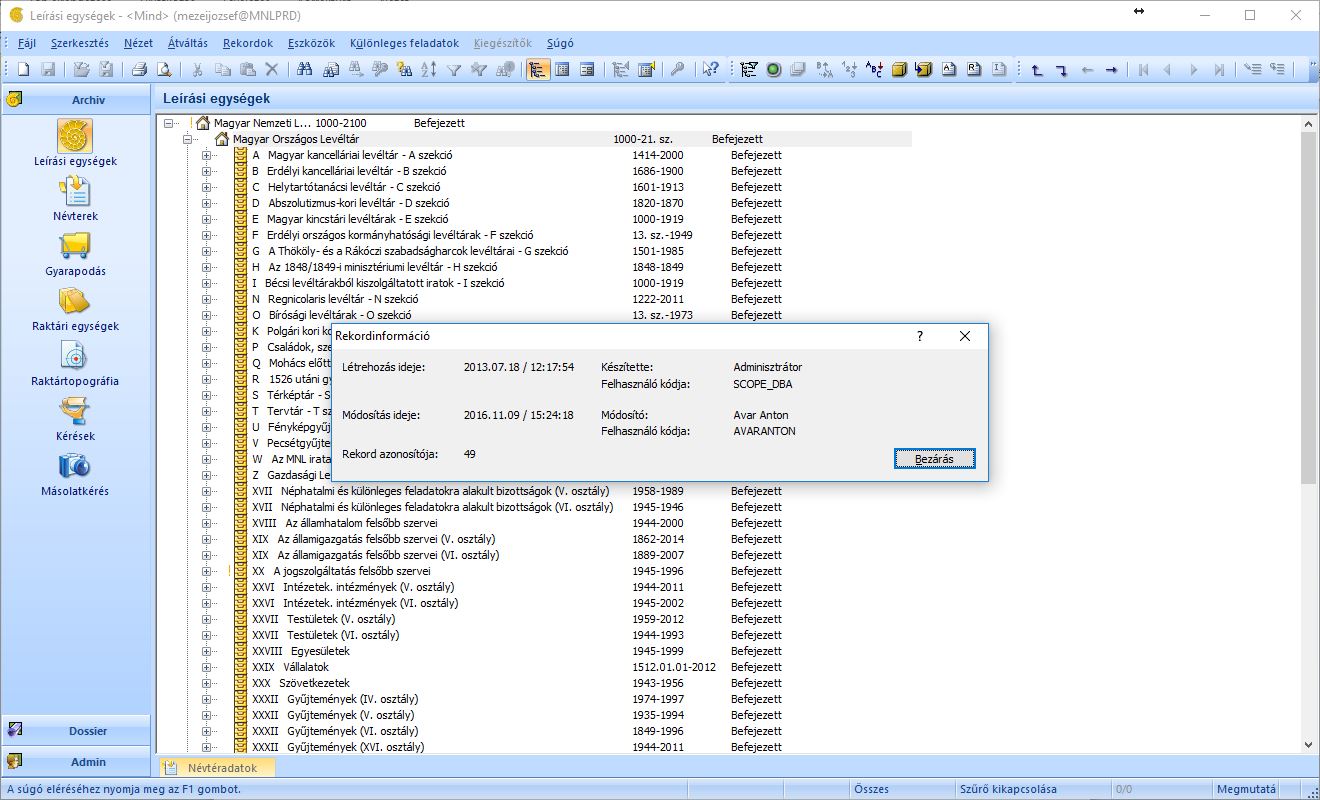Image resolution: width=1320 pixels, height=800 pixels.
Task: Select the Archiv panel header
Action: point(76,100)
